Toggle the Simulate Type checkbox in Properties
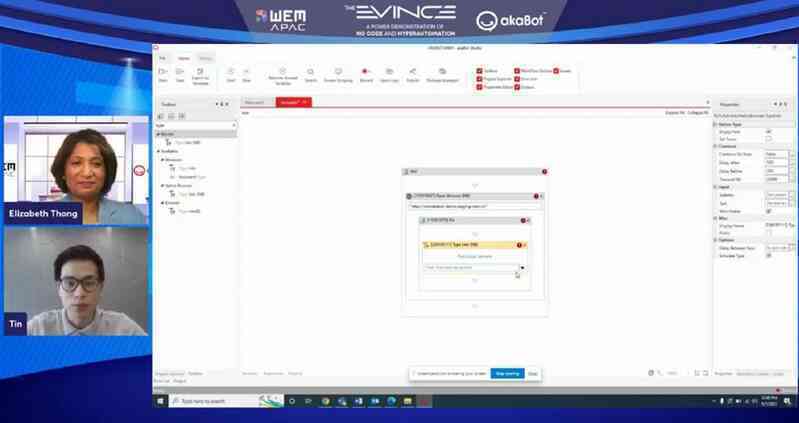This screenshot has height=423, width=799. click(769, 256)
